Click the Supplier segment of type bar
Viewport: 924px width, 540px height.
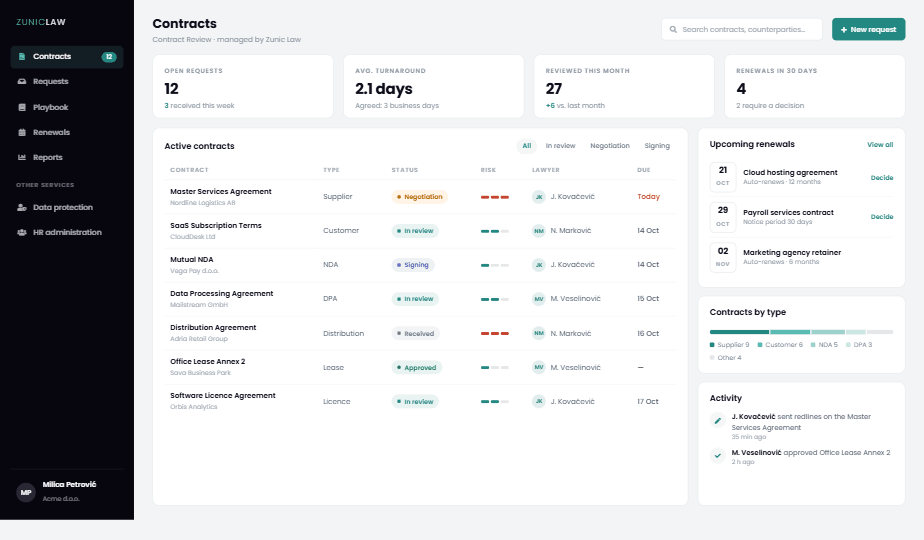(740, 332)
